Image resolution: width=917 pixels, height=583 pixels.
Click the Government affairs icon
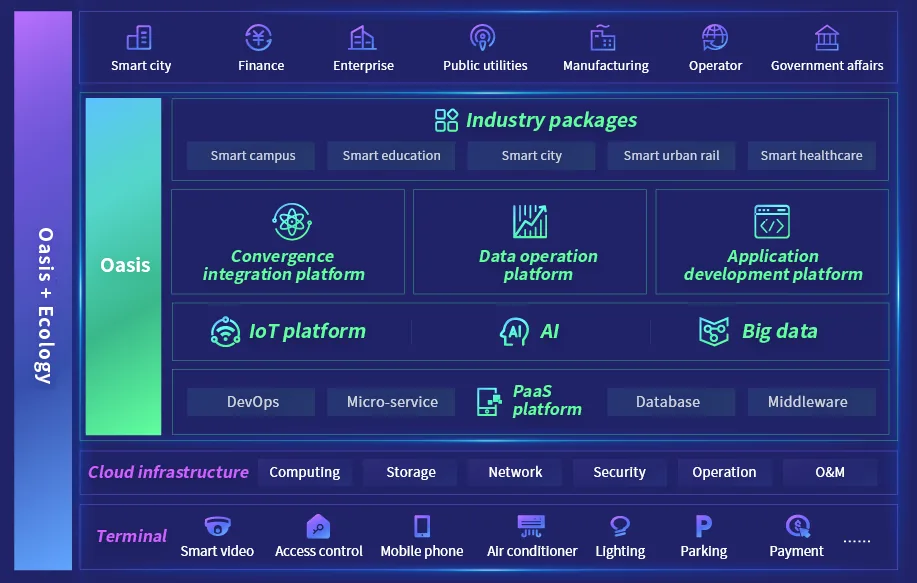tap(827, 38)
